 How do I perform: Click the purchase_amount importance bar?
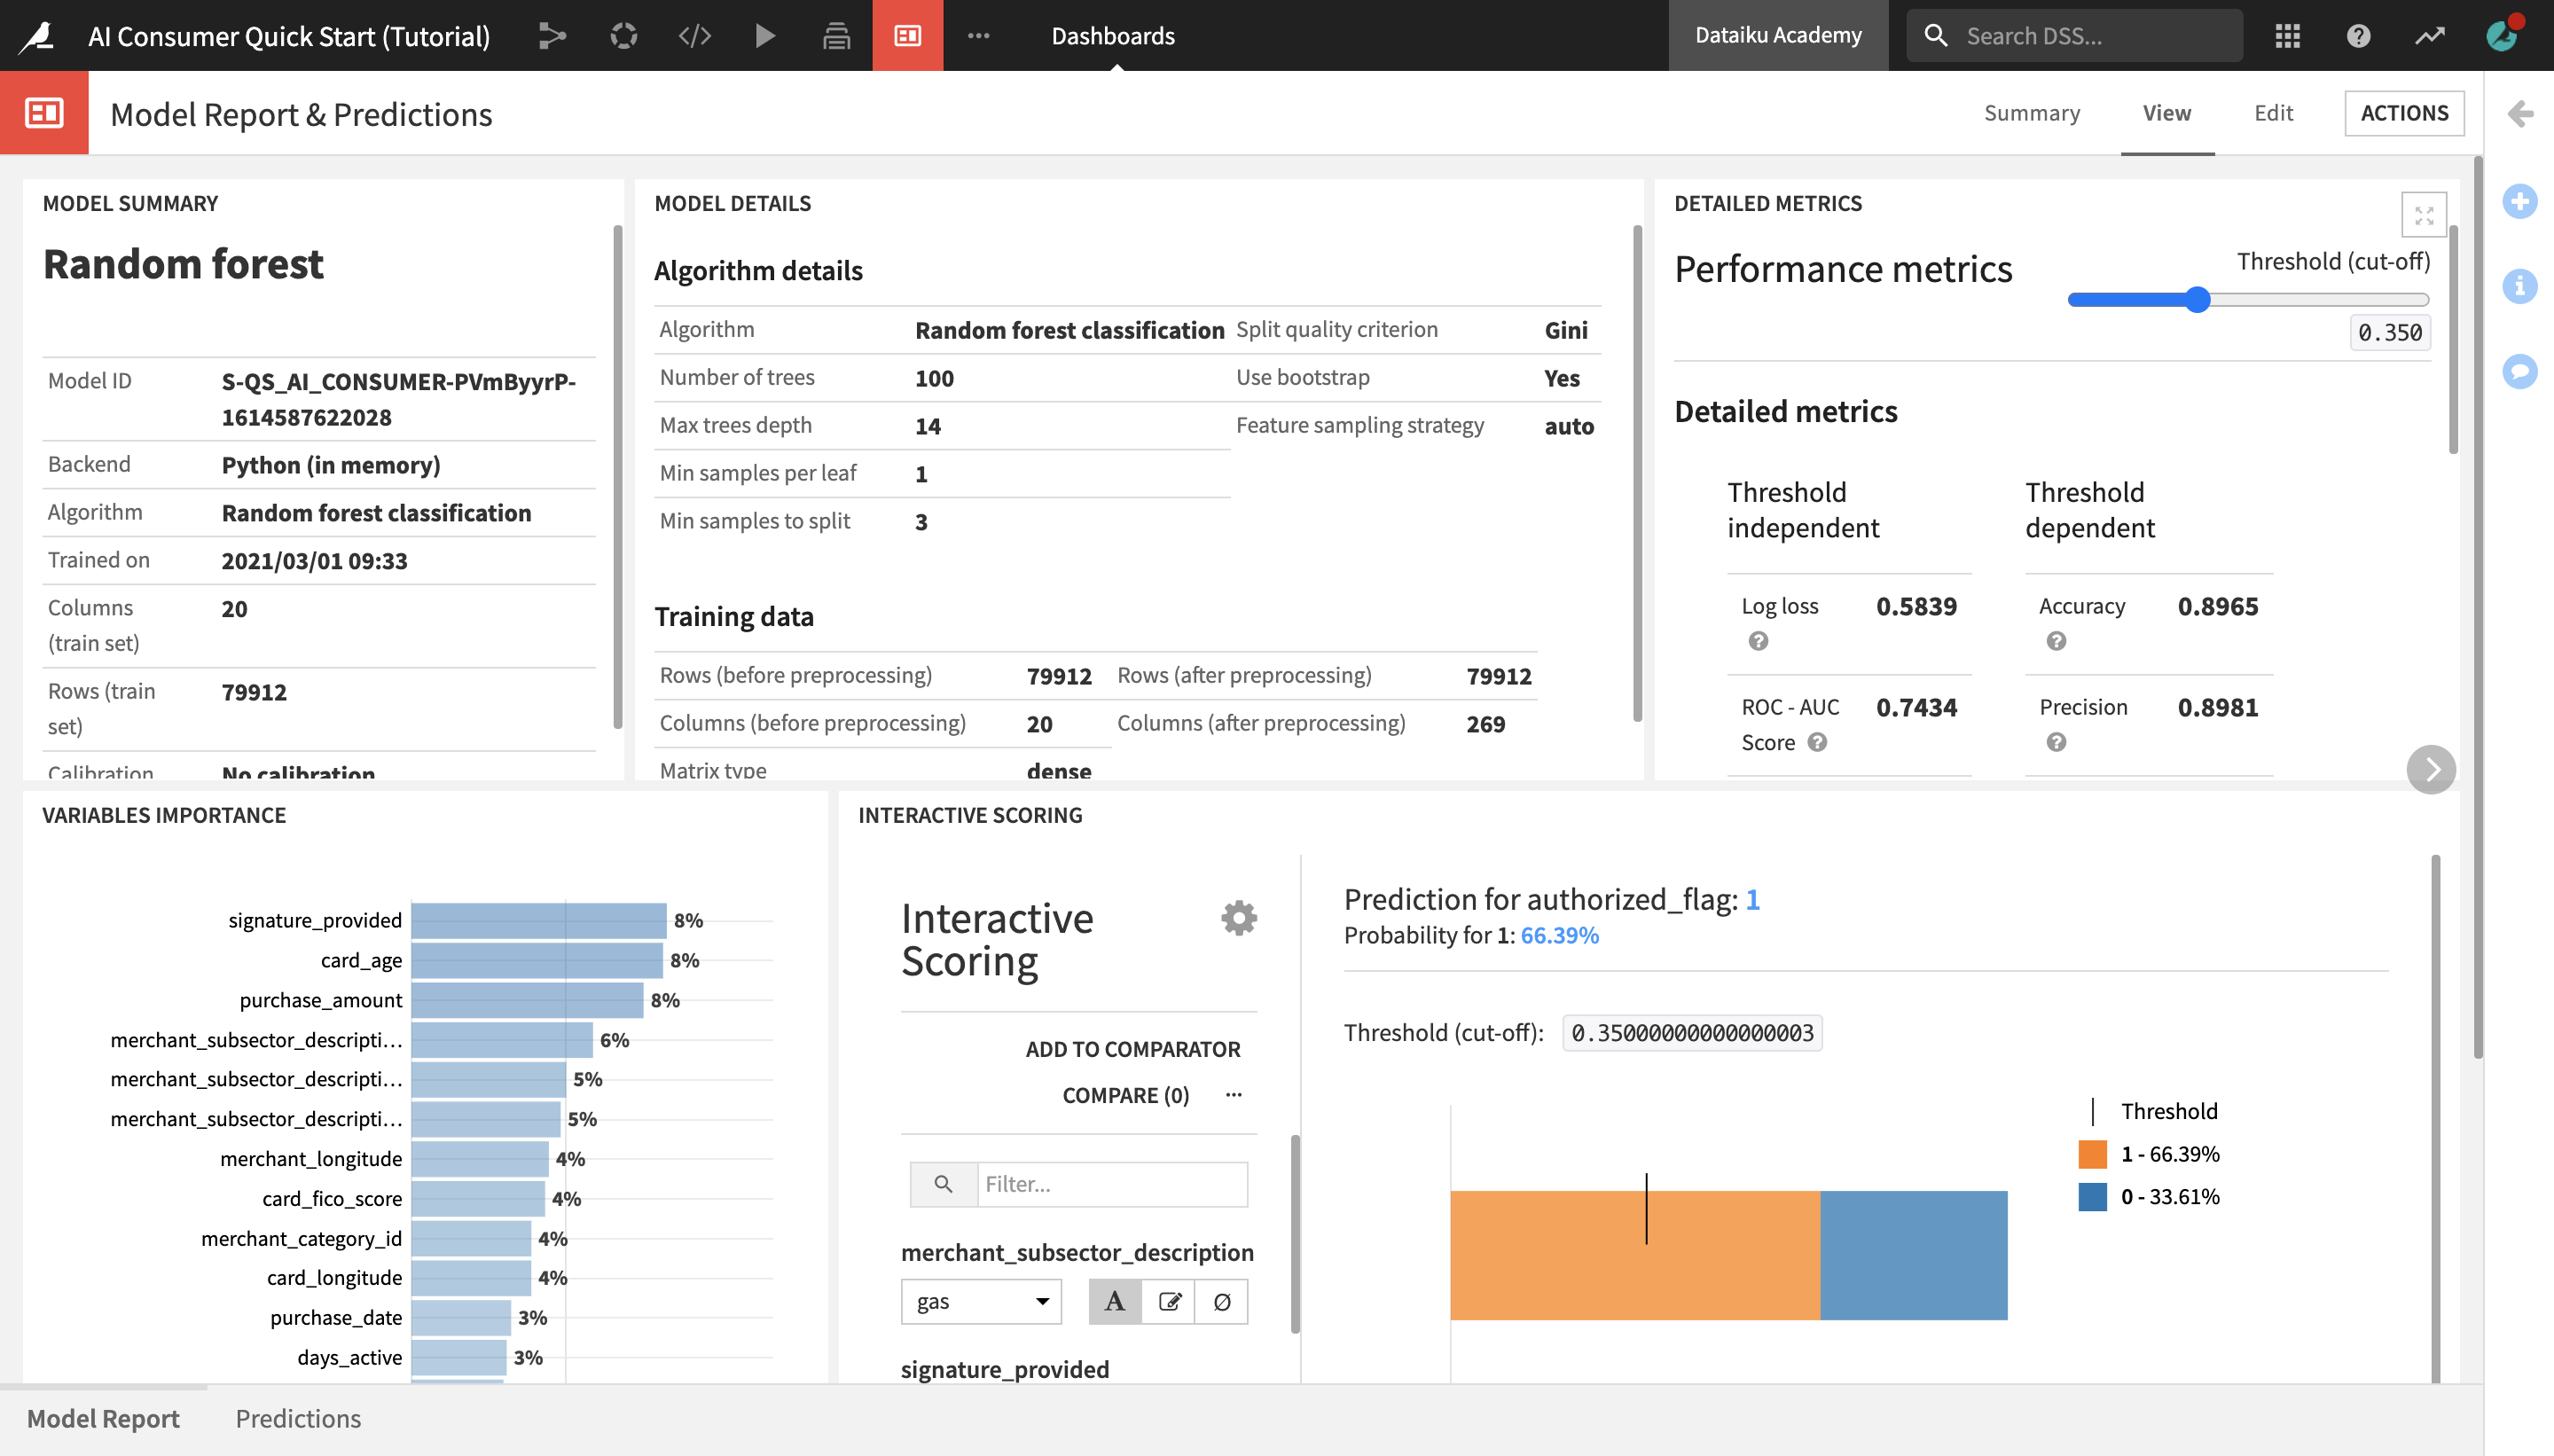pyautogui.click(x=527, y=1000)
